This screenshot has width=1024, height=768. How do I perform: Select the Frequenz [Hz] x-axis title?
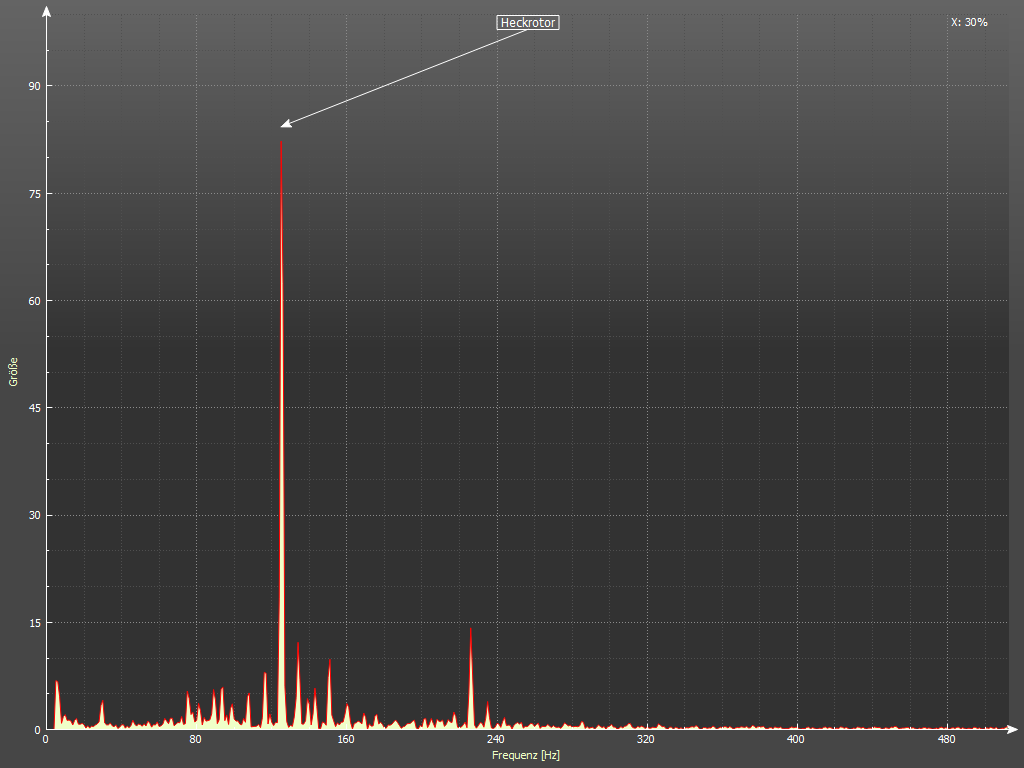pyautogui.click(x=526, y=755)
